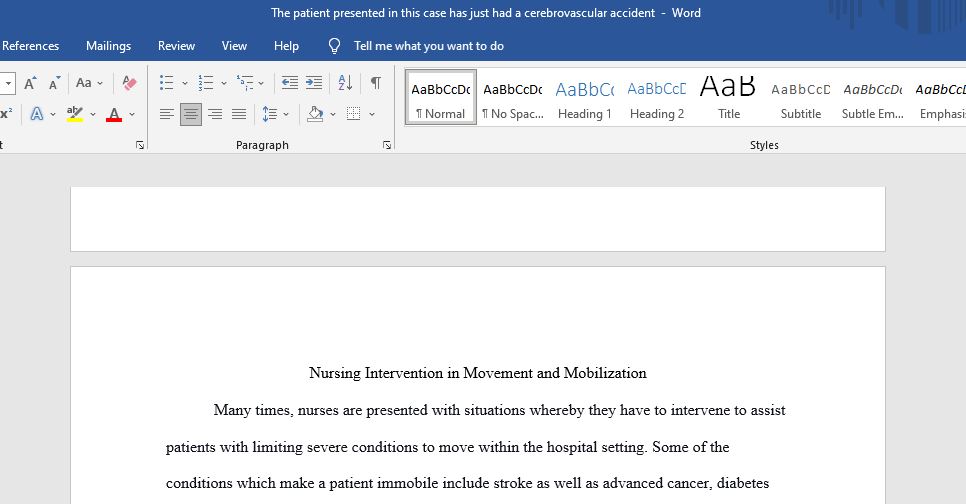The image size is (966, 504).
Task: Toggle superscript formatting
Action: click(x=6, y=114)
